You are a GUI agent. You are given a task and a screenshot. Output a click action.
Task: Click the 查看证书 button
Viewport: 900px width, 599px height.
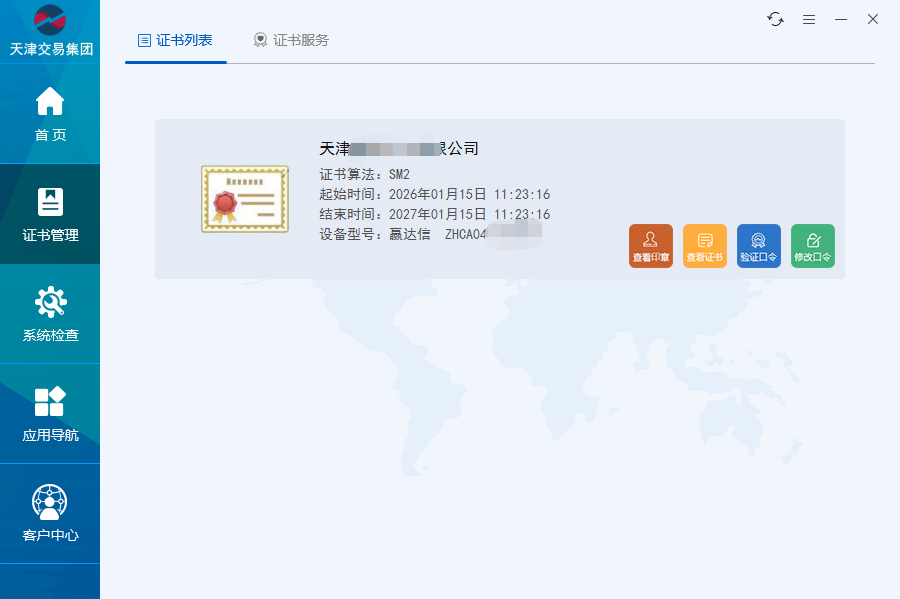[x=704, y=246]
